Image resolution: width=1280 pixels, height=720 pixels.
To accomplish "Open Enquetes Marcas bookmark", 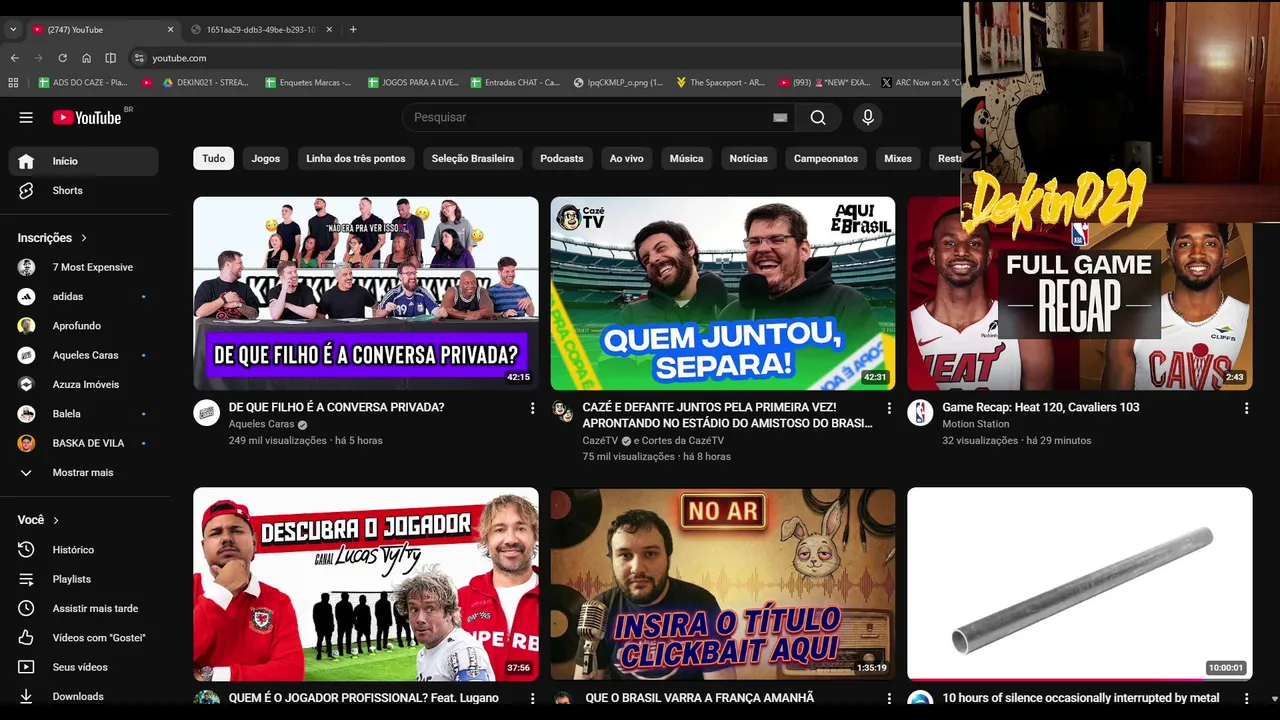I will (308, 83).
